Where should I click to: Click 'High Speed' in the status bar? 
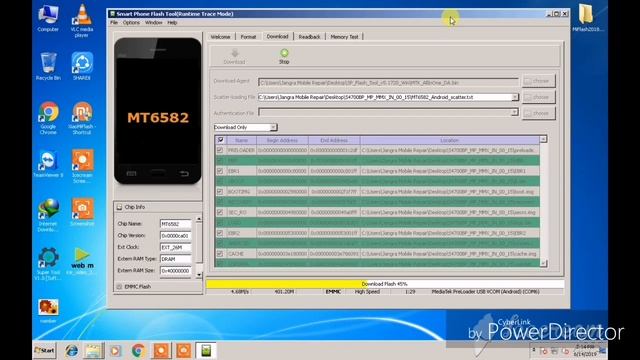click(x=367, y=291)
